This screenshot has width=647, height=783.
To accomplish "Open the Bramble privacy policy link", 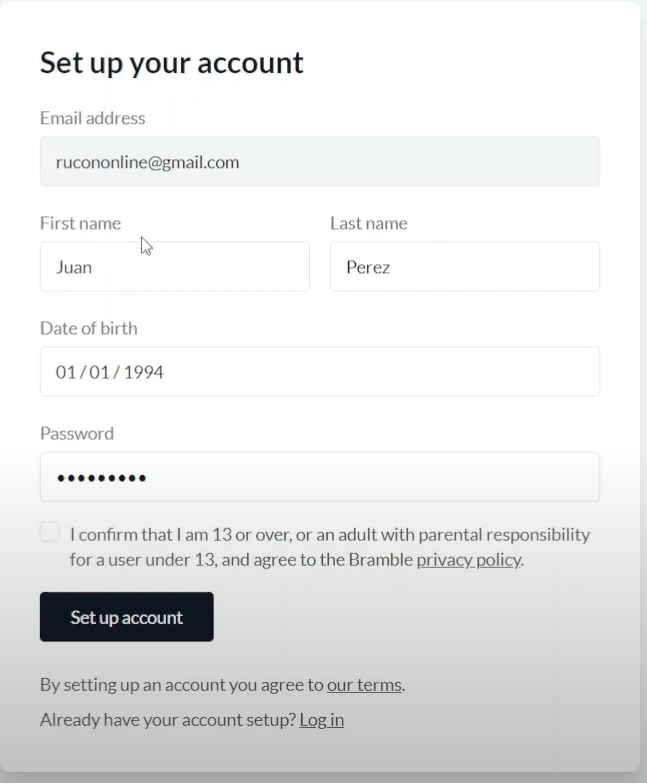I will coord(468,560).
